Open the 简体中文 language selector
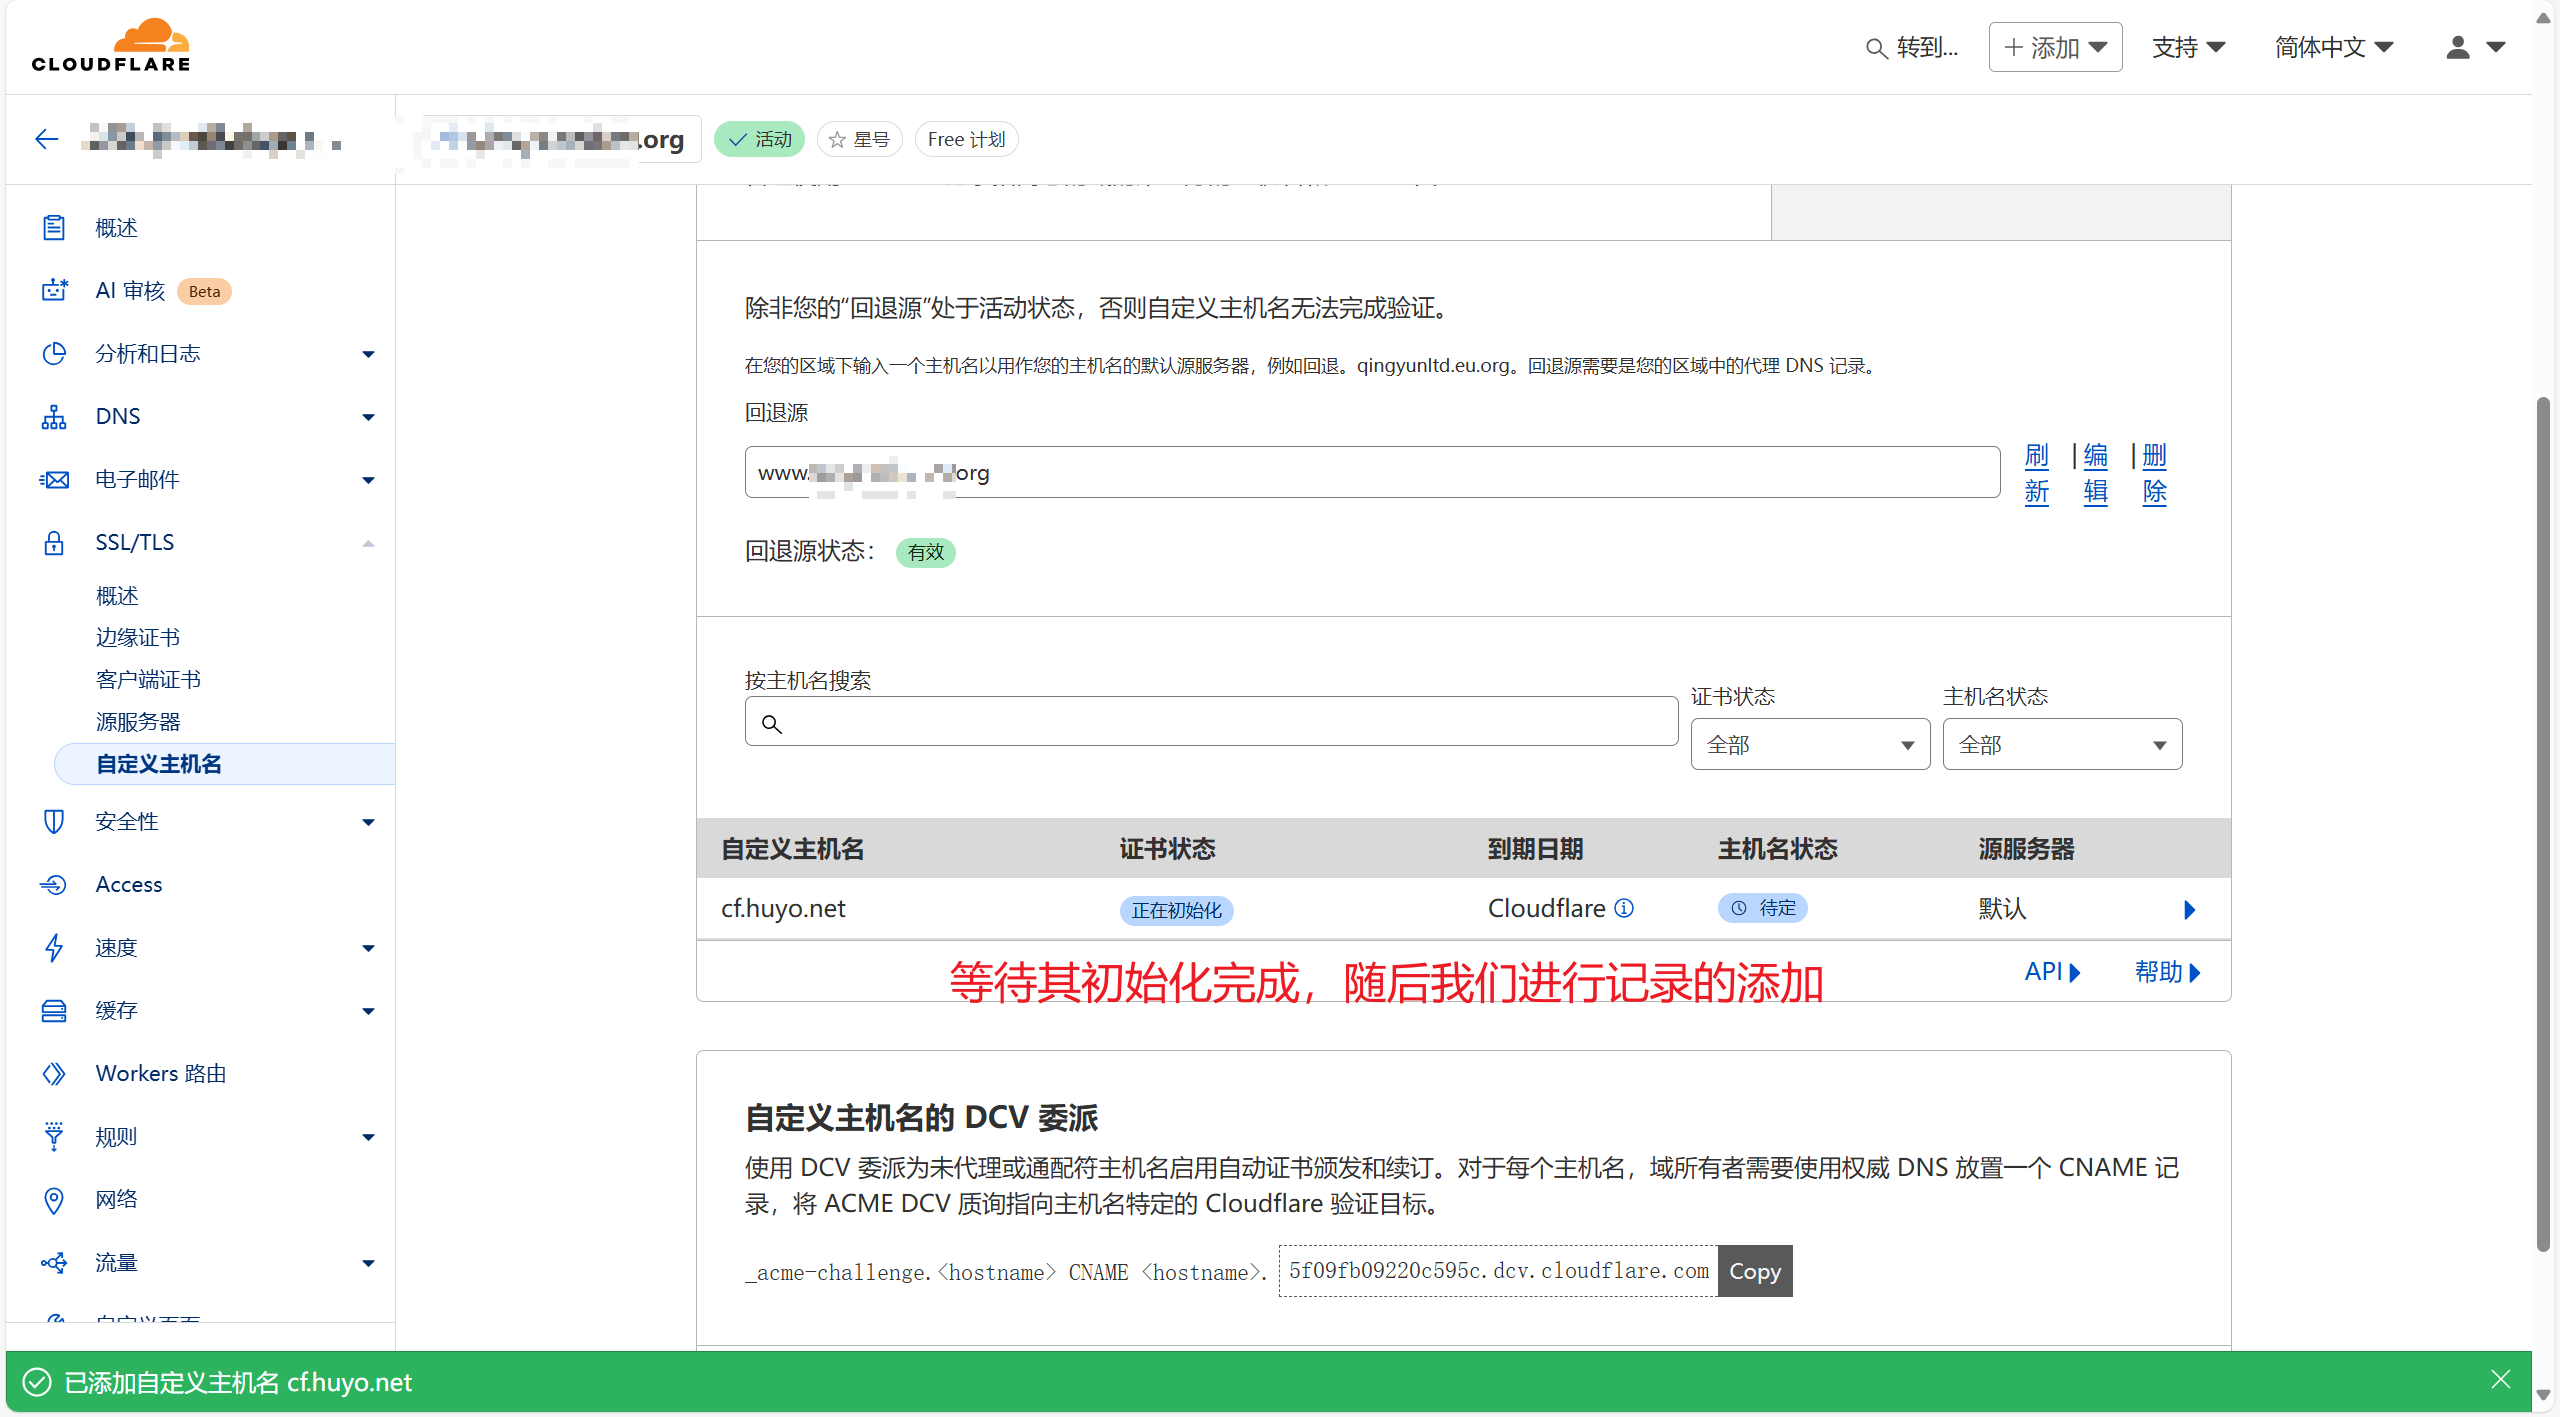Screen dimensions: 2560x1417 click(x=2333, y=47)
